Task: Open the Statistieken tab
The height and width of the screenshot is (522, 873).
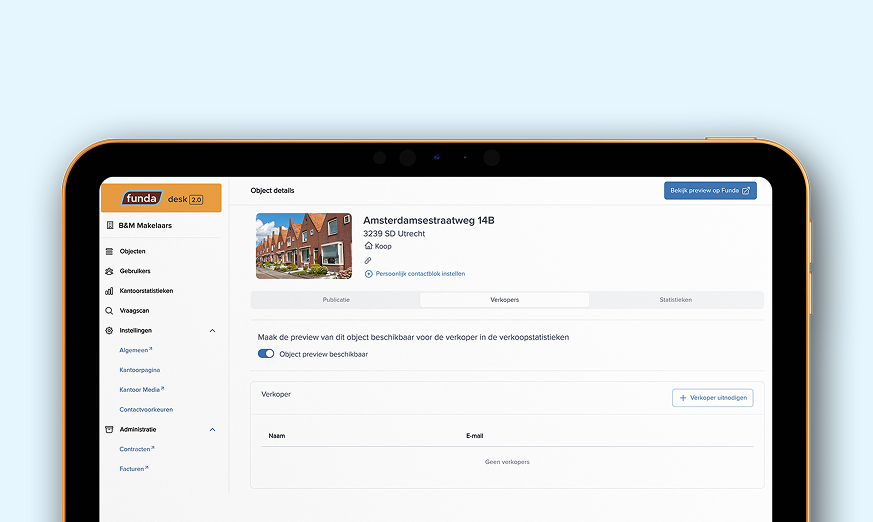Action: [675, 300]
